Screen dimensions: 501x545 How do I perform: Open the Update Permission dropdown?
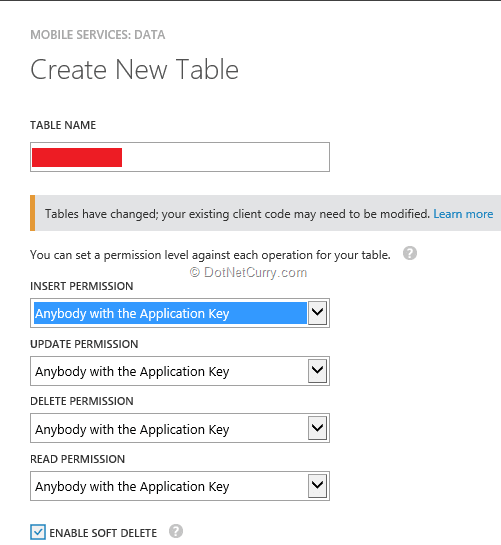pyautogui.click(x=180, y=371)
